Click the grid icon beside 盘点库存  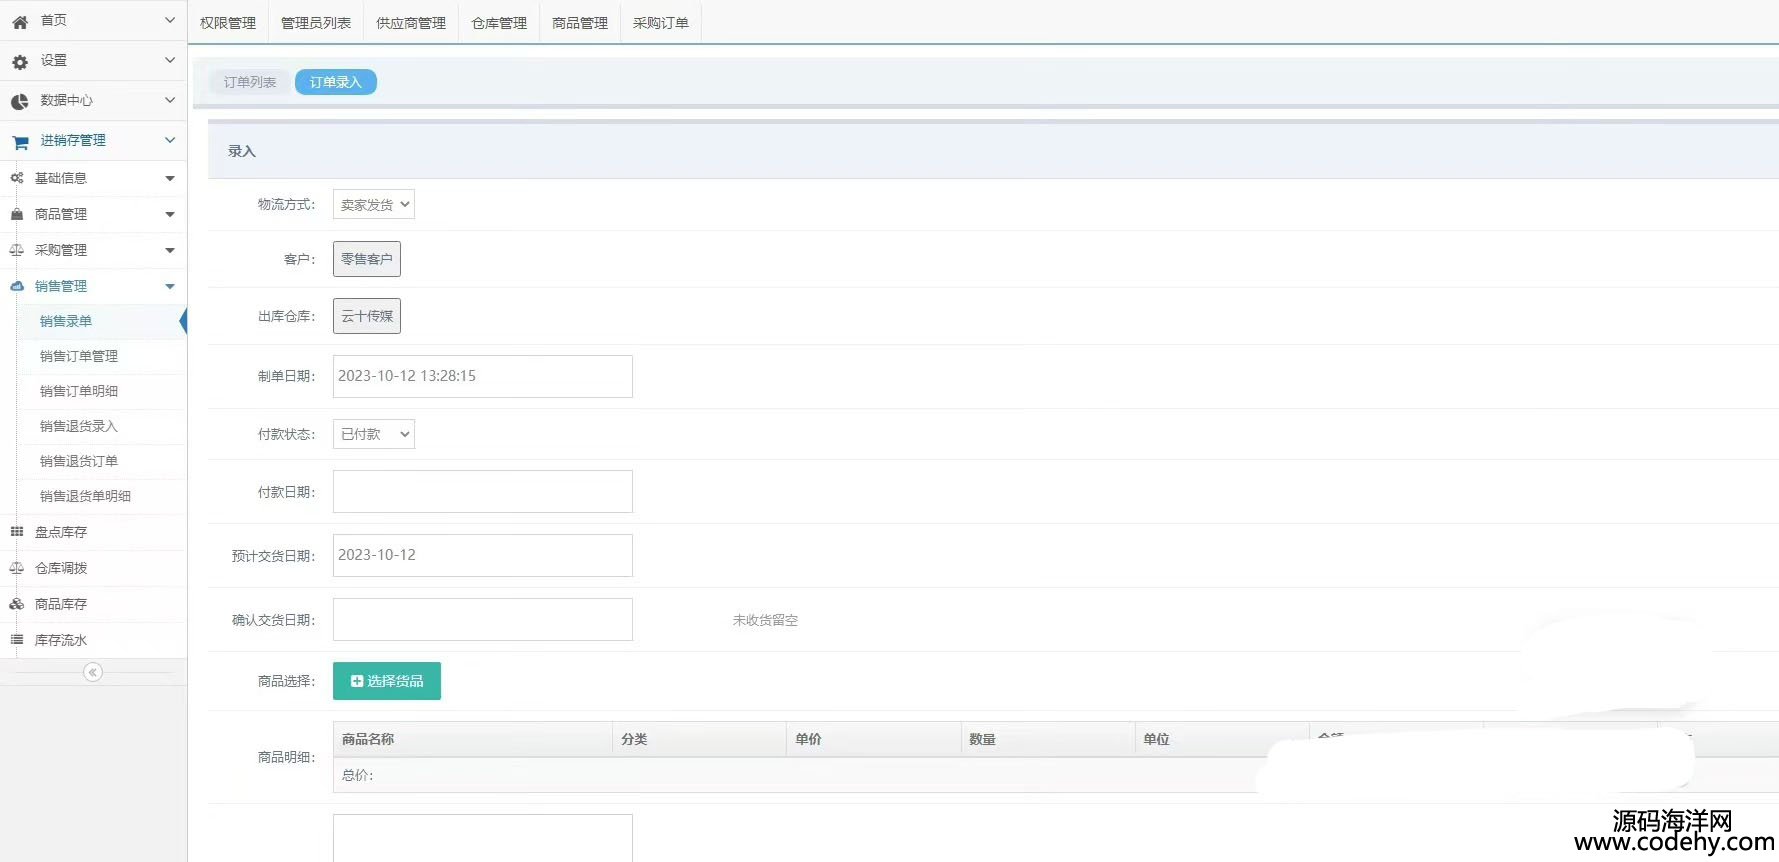pyautogui.click(x=16, y=532)
